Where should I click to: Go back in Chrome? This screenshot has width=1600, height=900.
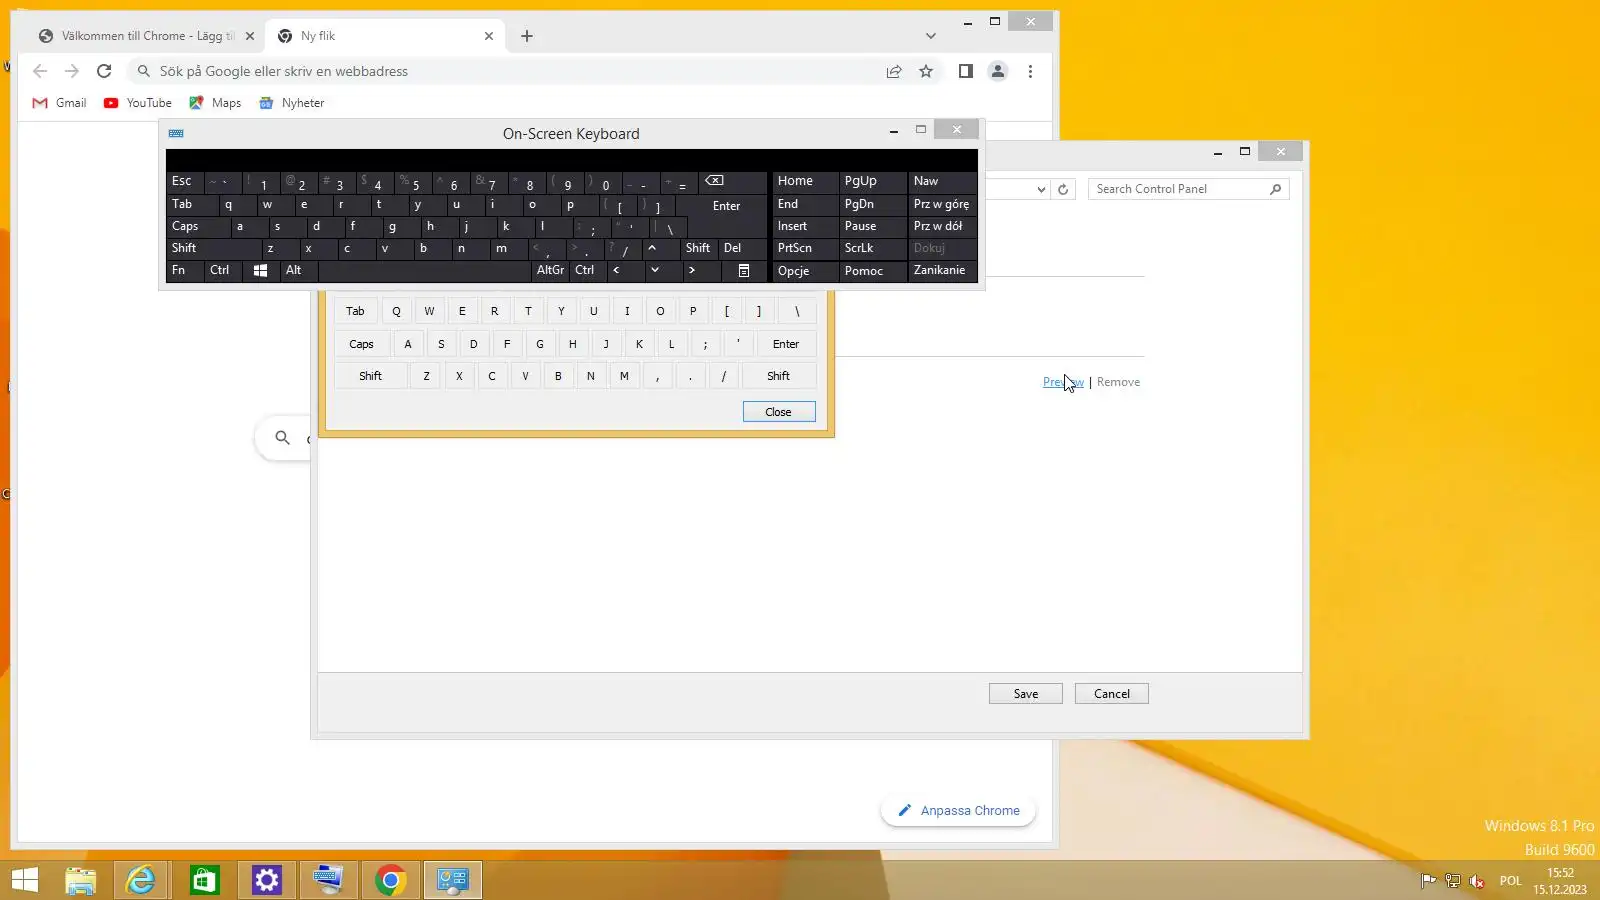[x=40, y=71]
